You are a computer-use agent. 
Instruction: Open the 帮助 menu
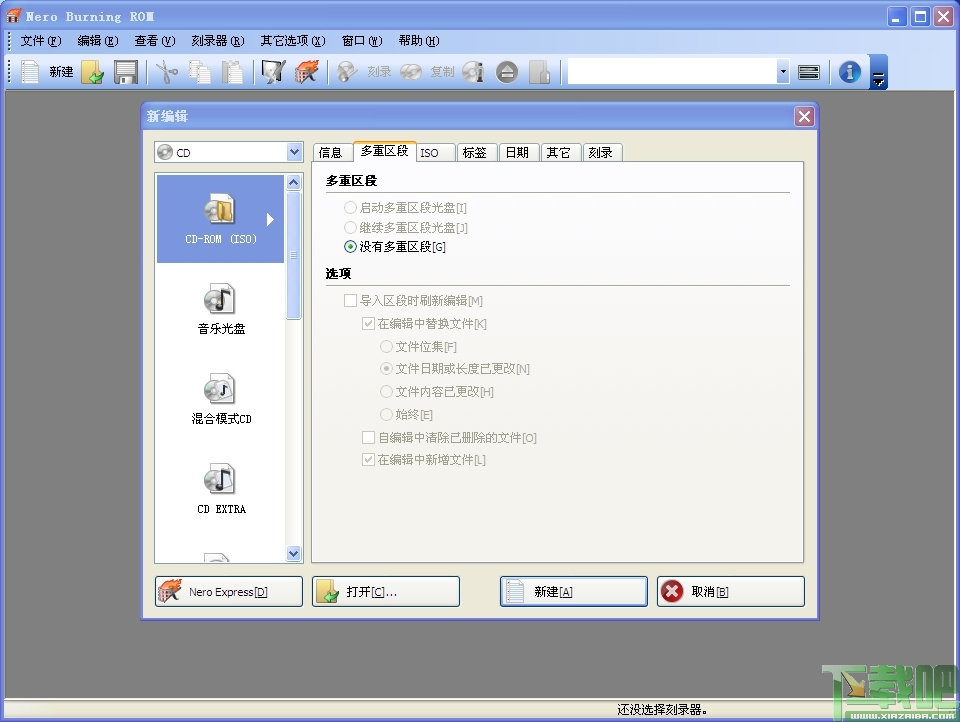click(x=419, y=41)
